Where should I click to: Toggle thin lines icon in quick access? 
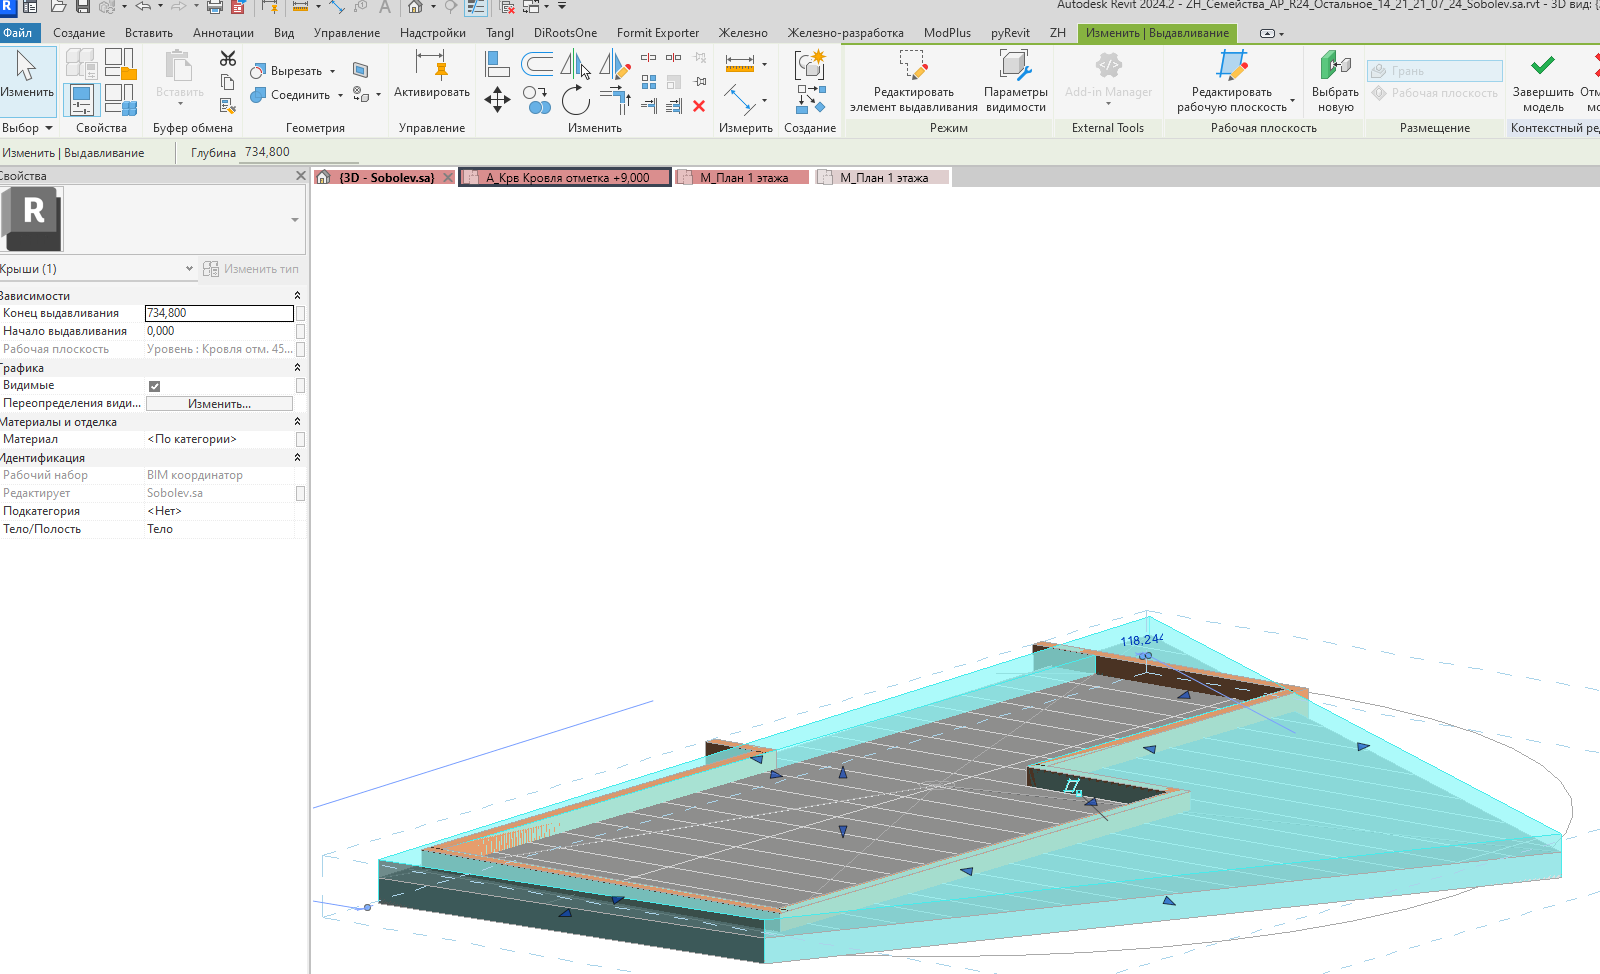[x=476, y=7]
